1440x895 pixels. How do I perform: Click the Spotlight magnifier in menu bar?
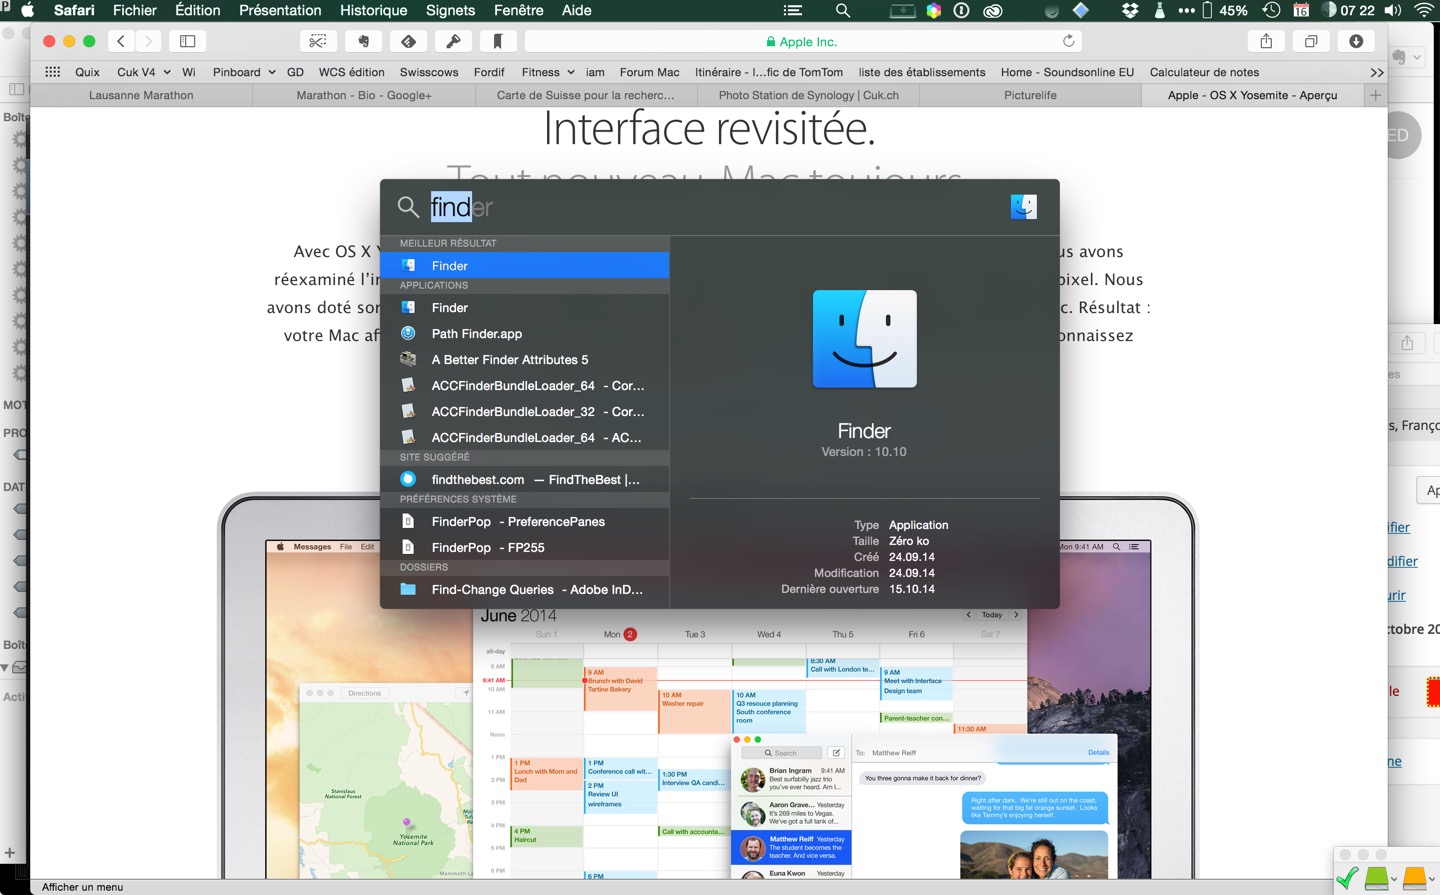[843, 10]
